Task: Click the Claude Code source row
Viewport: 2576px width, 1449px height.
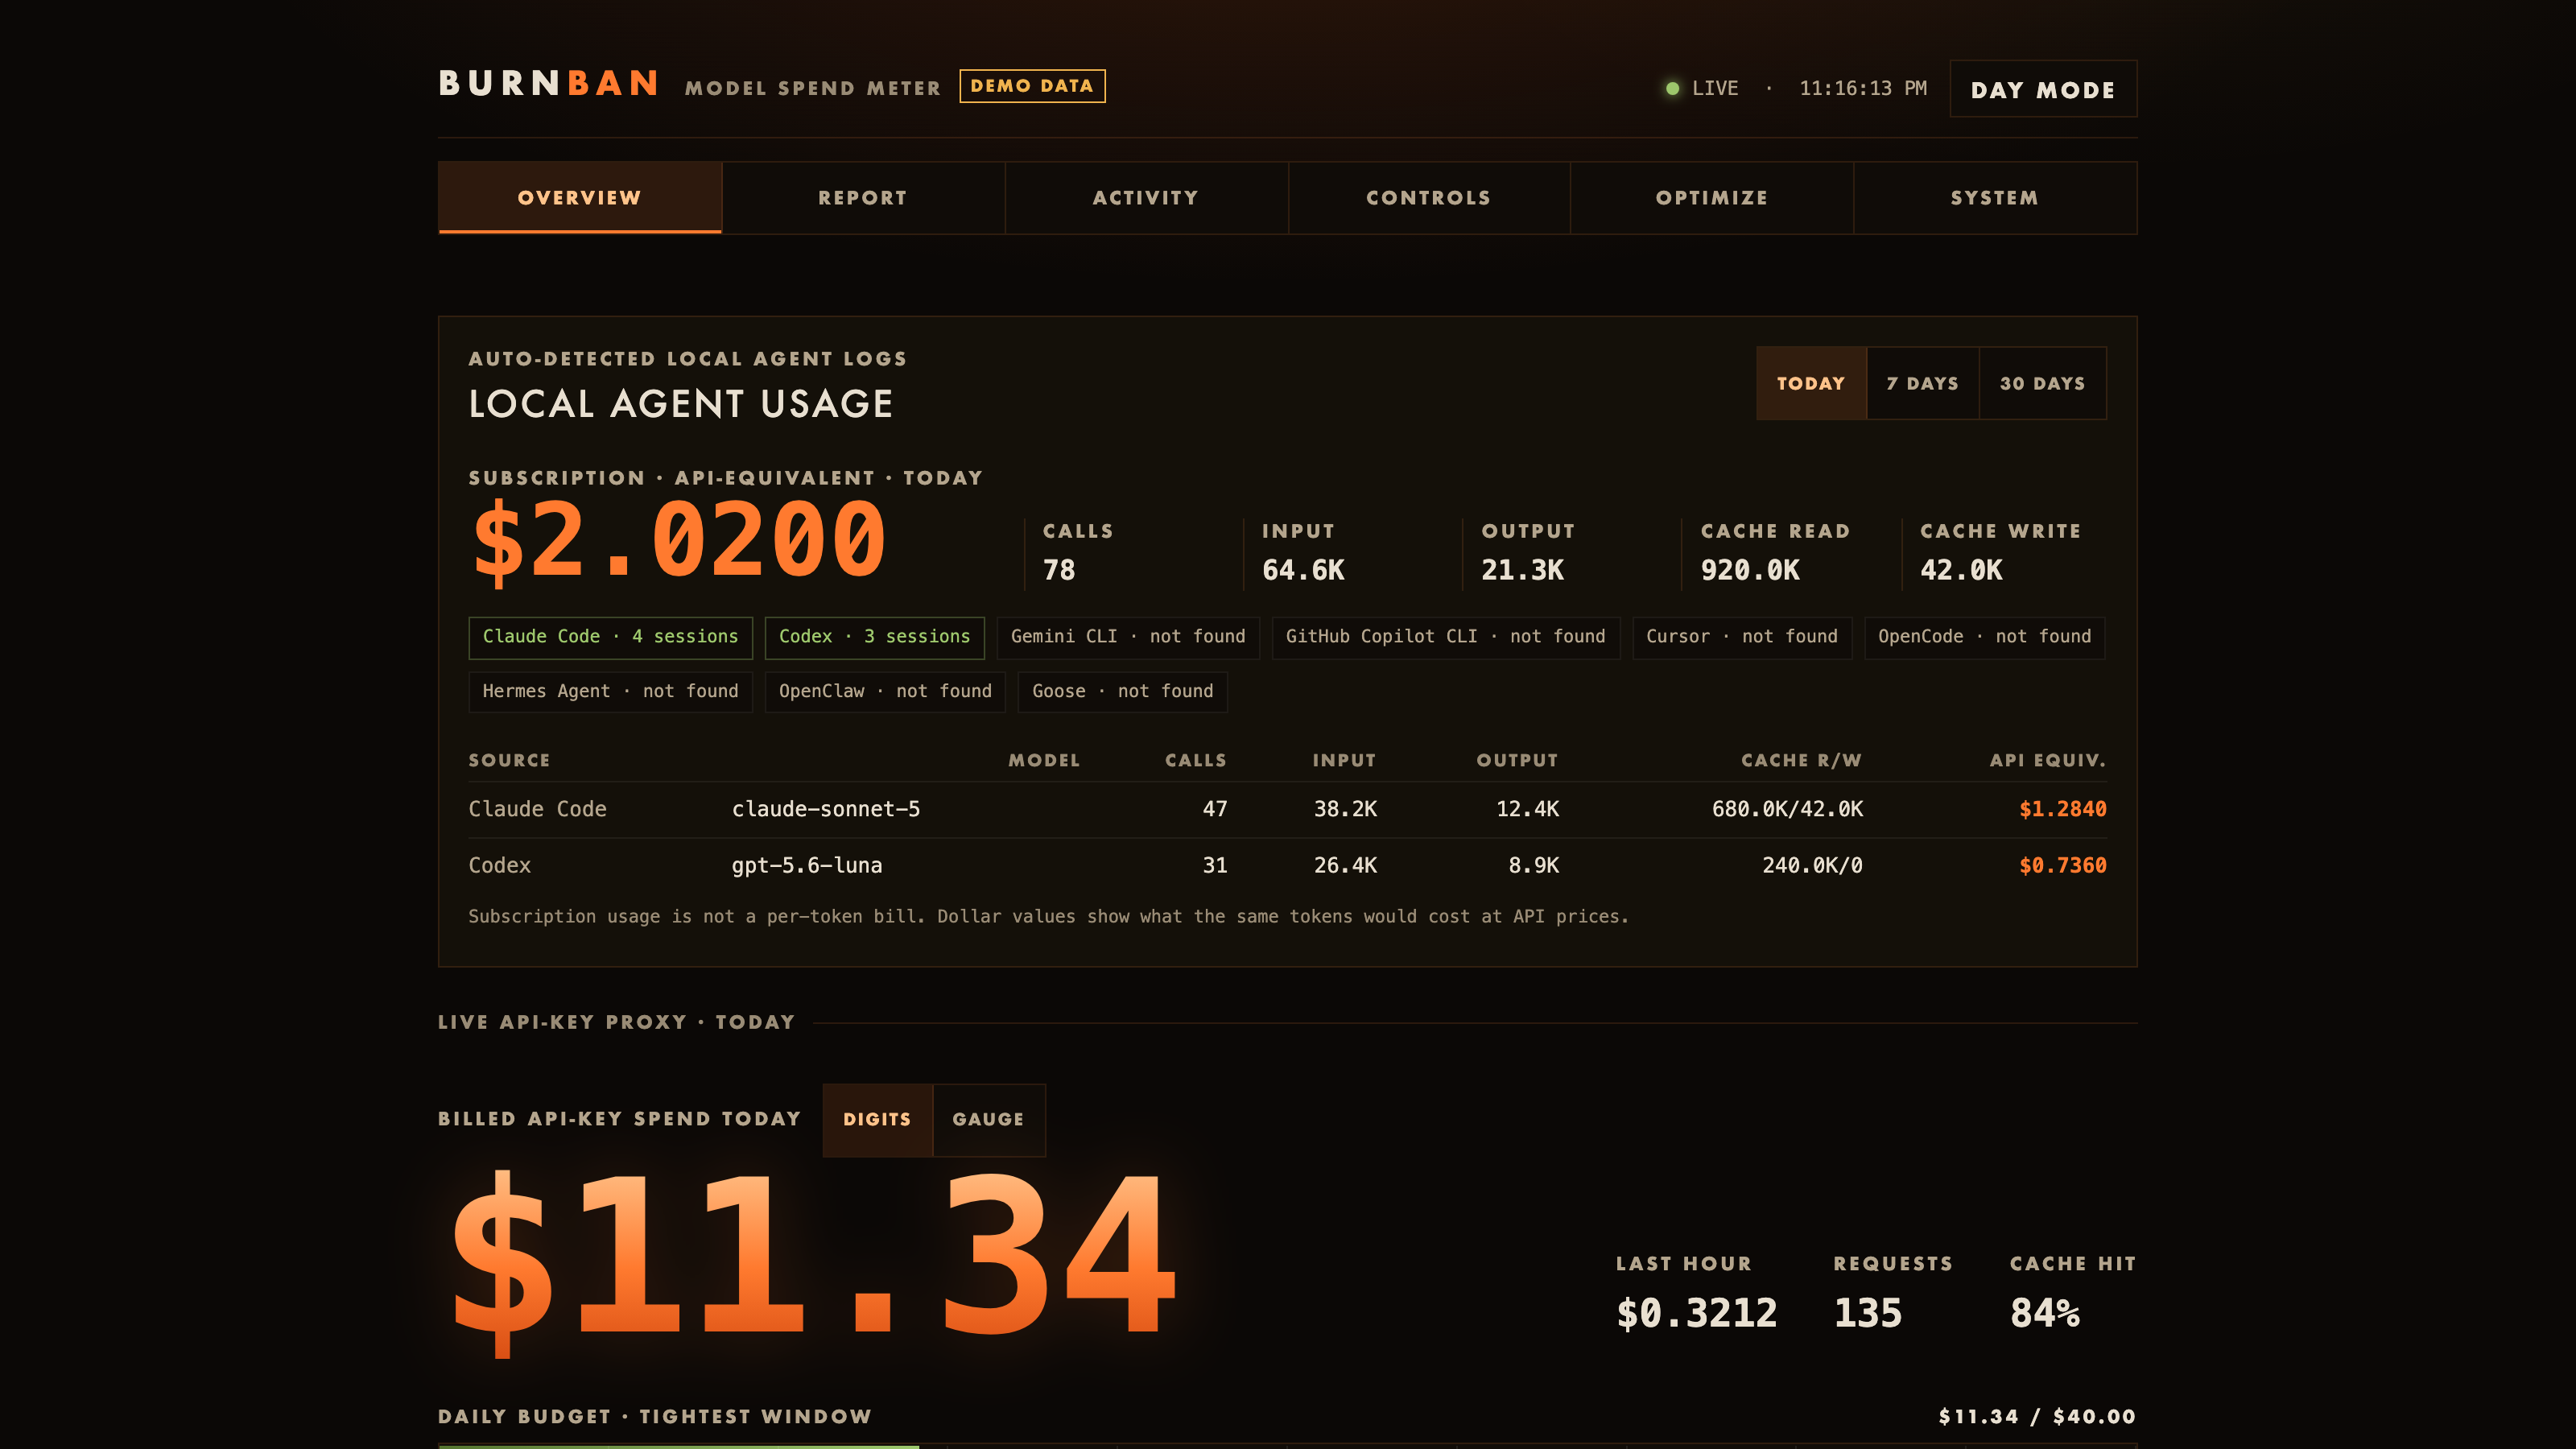Action: click(x=1287, y=809)
